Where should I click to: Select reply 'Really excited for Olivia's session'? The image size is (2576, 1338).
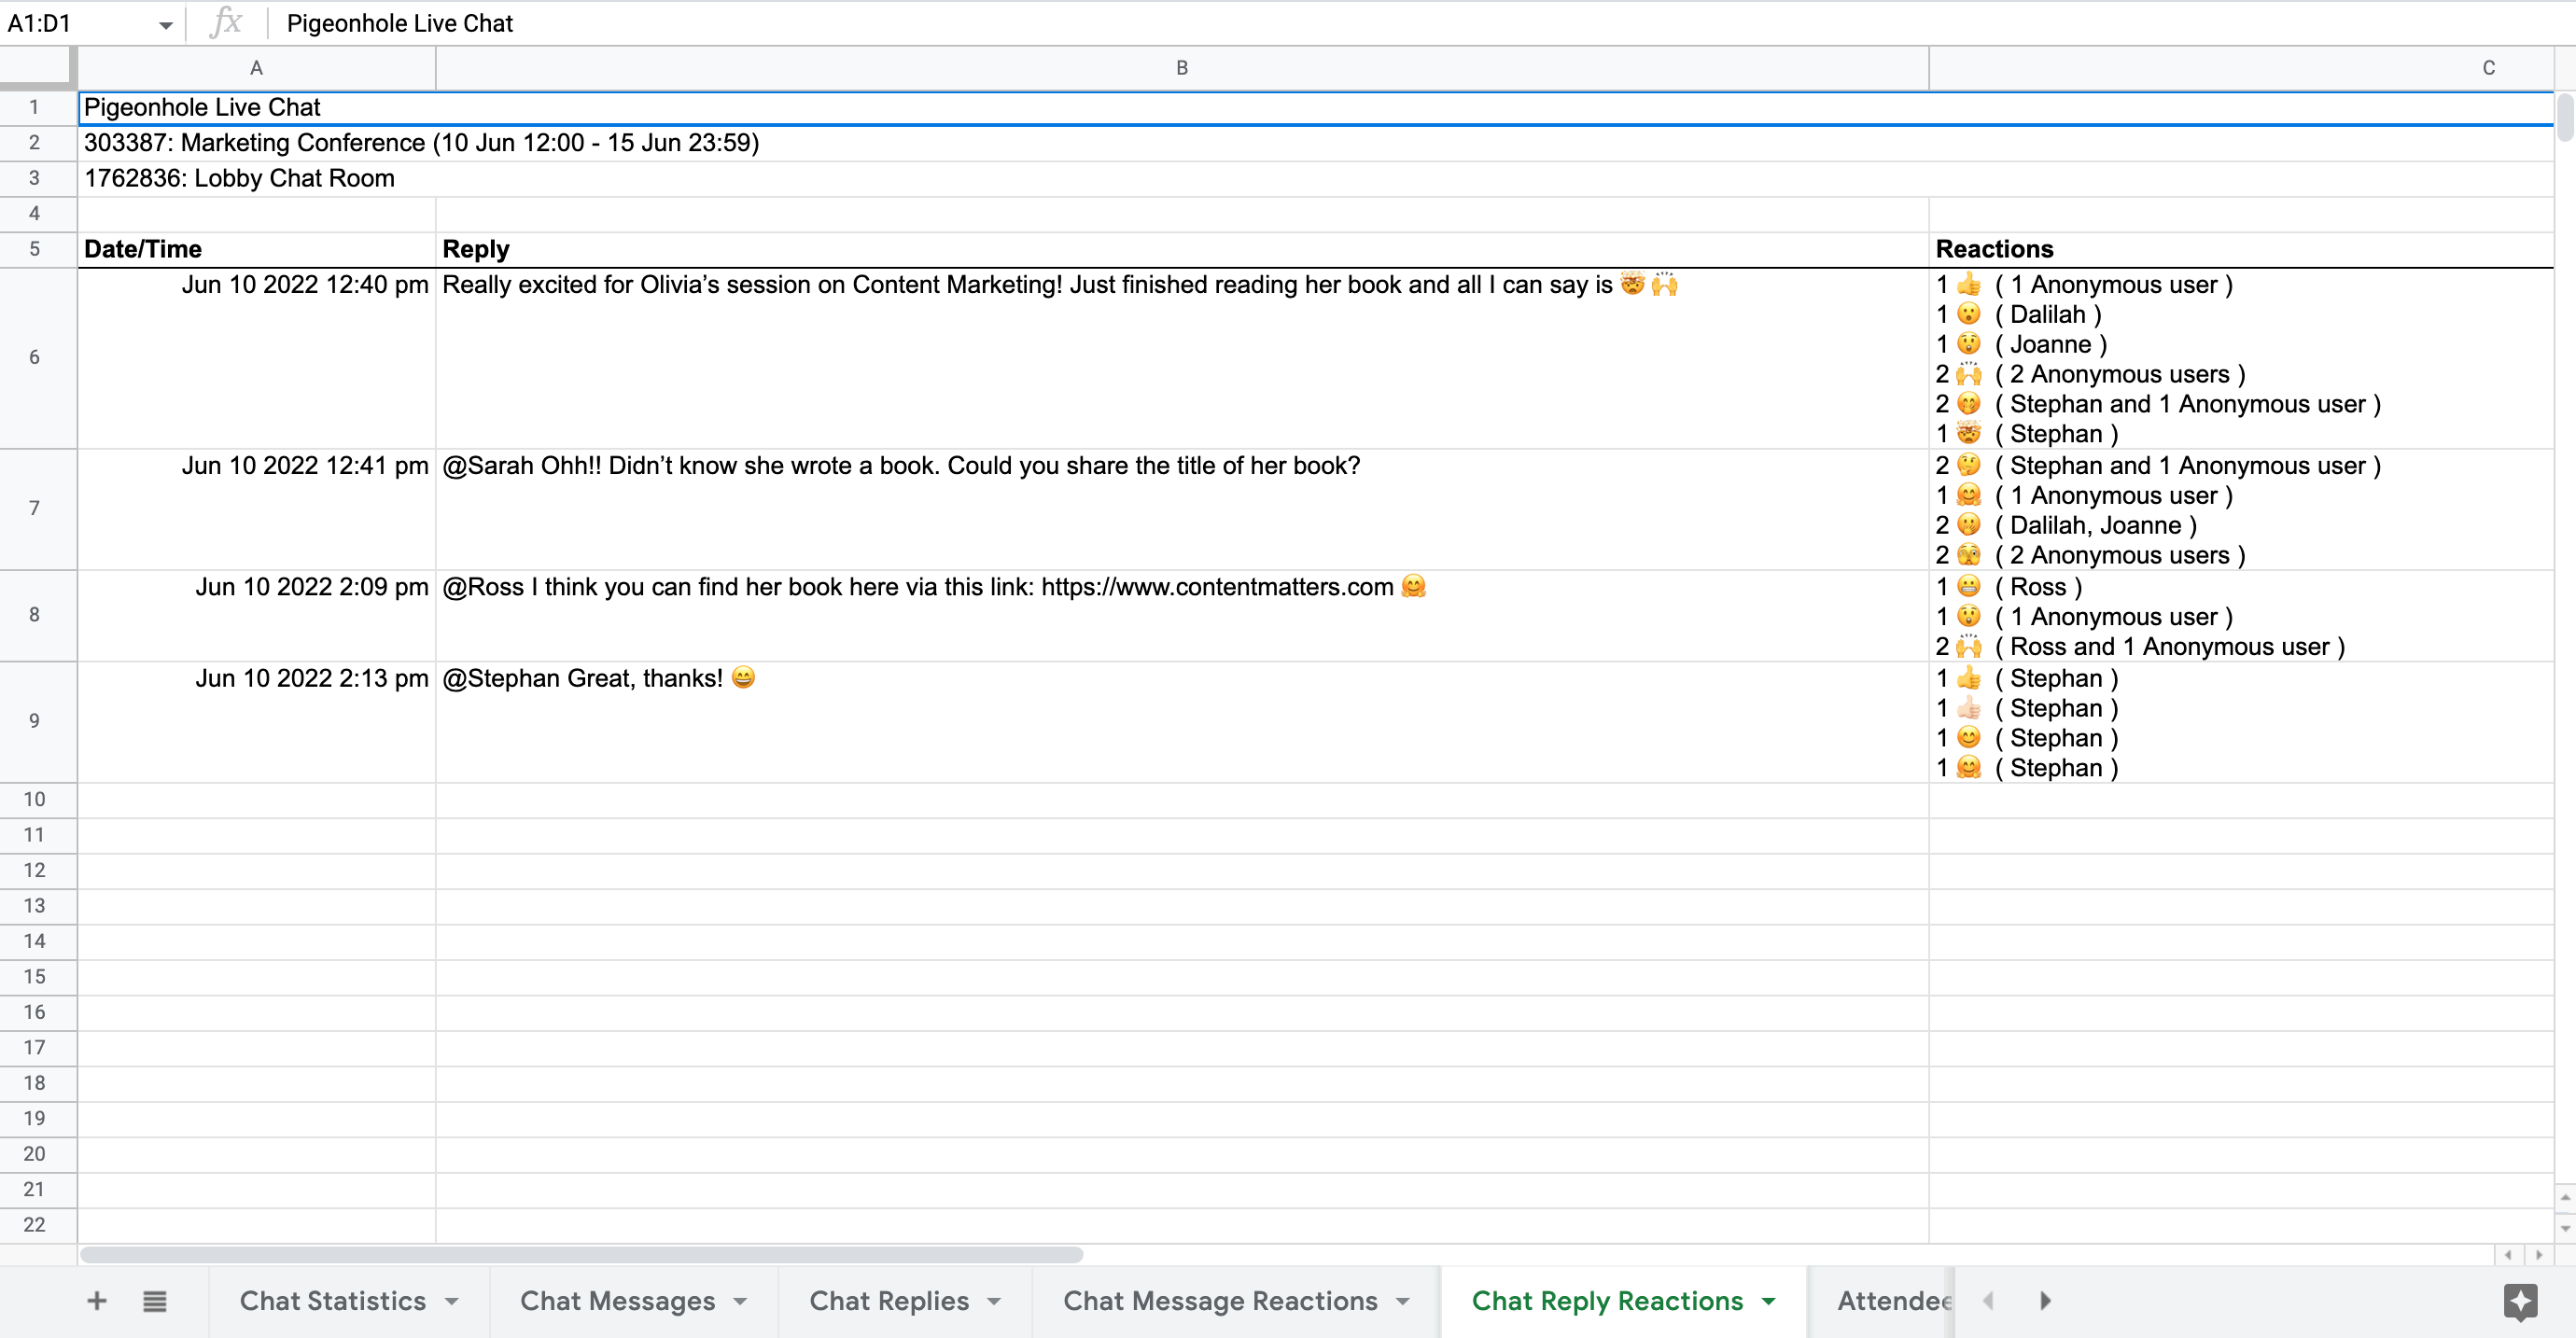pos(1182,358)
